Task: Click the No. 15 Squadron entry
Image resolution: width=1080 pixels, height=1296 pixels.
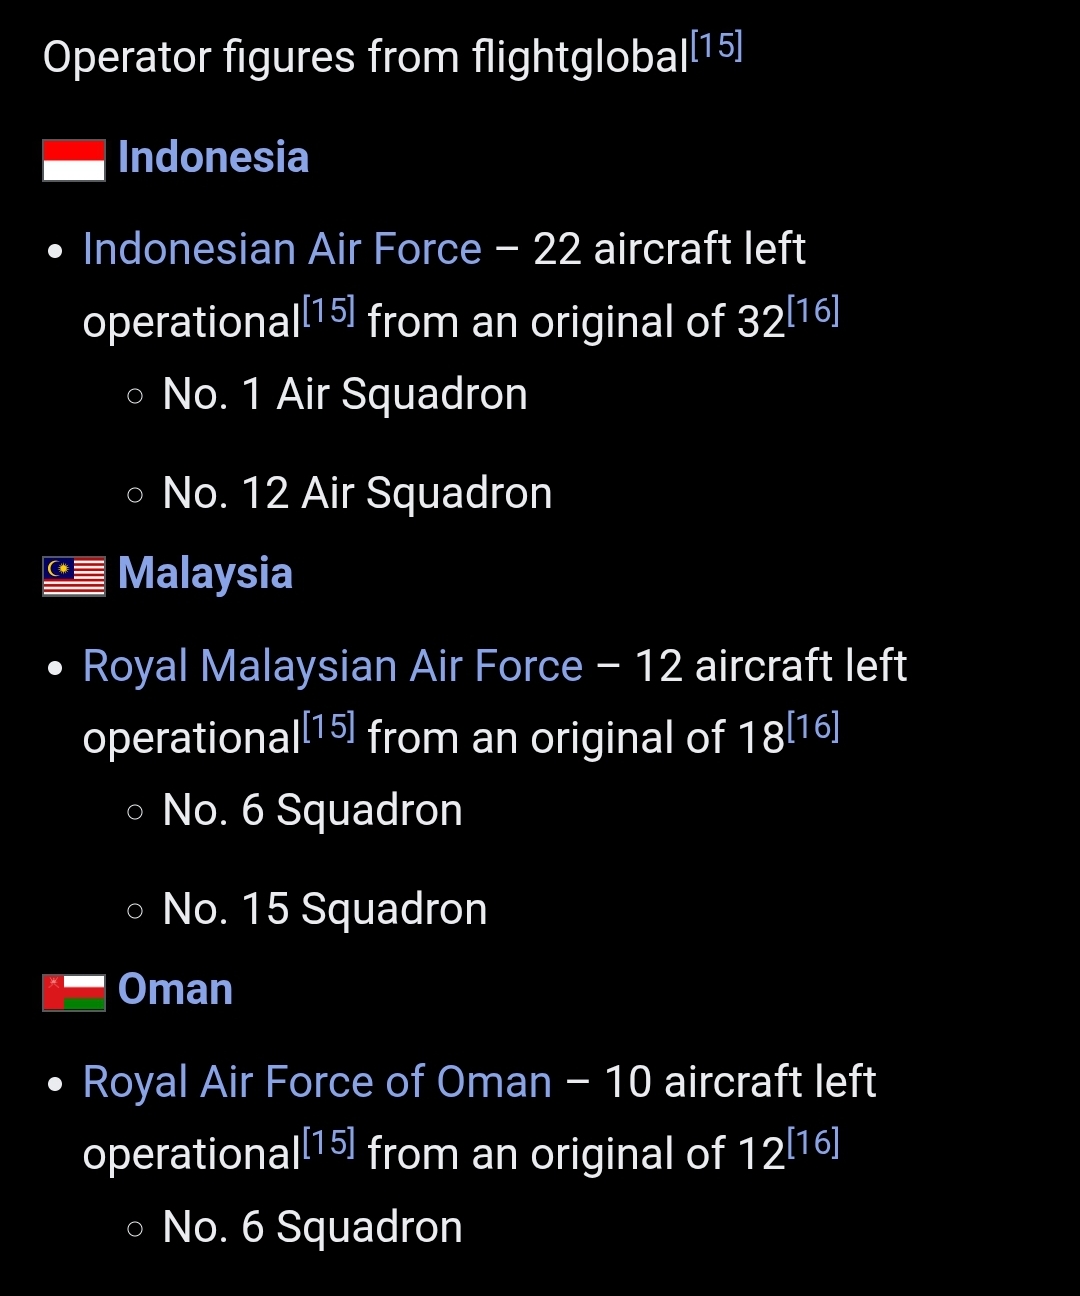Action: pyautogui.click(x=324, y=909)
